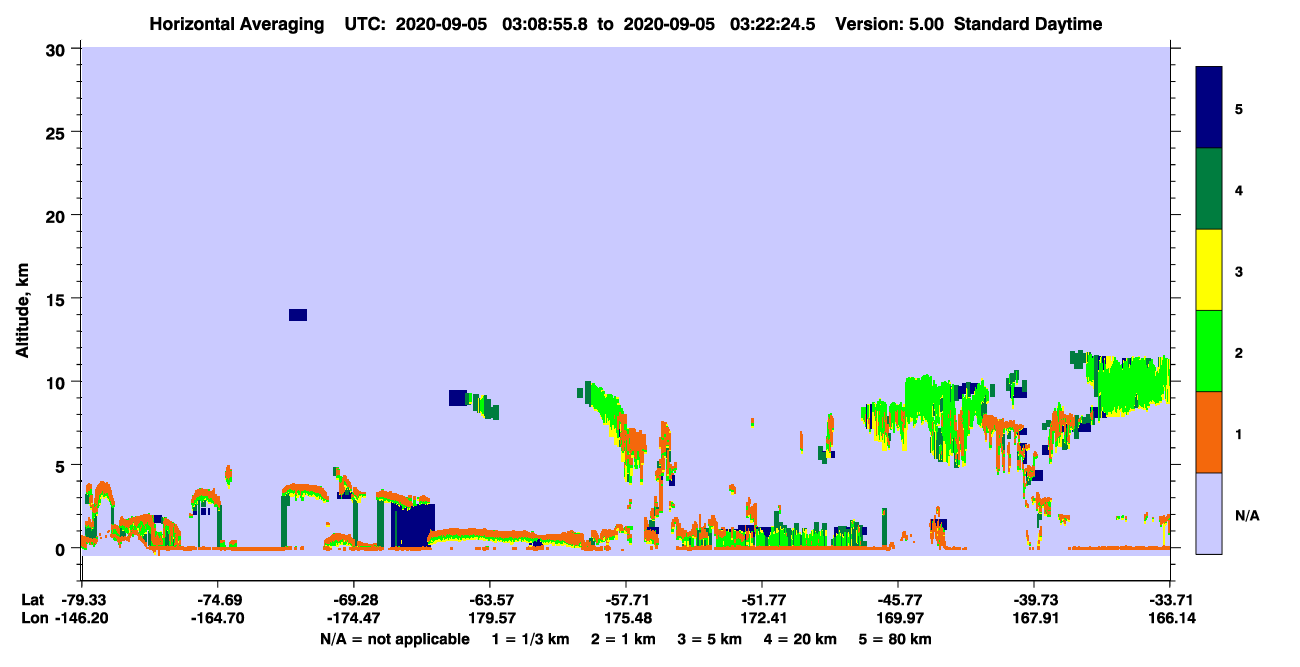Click the latitude value -74.69

[x=217, y=600]
